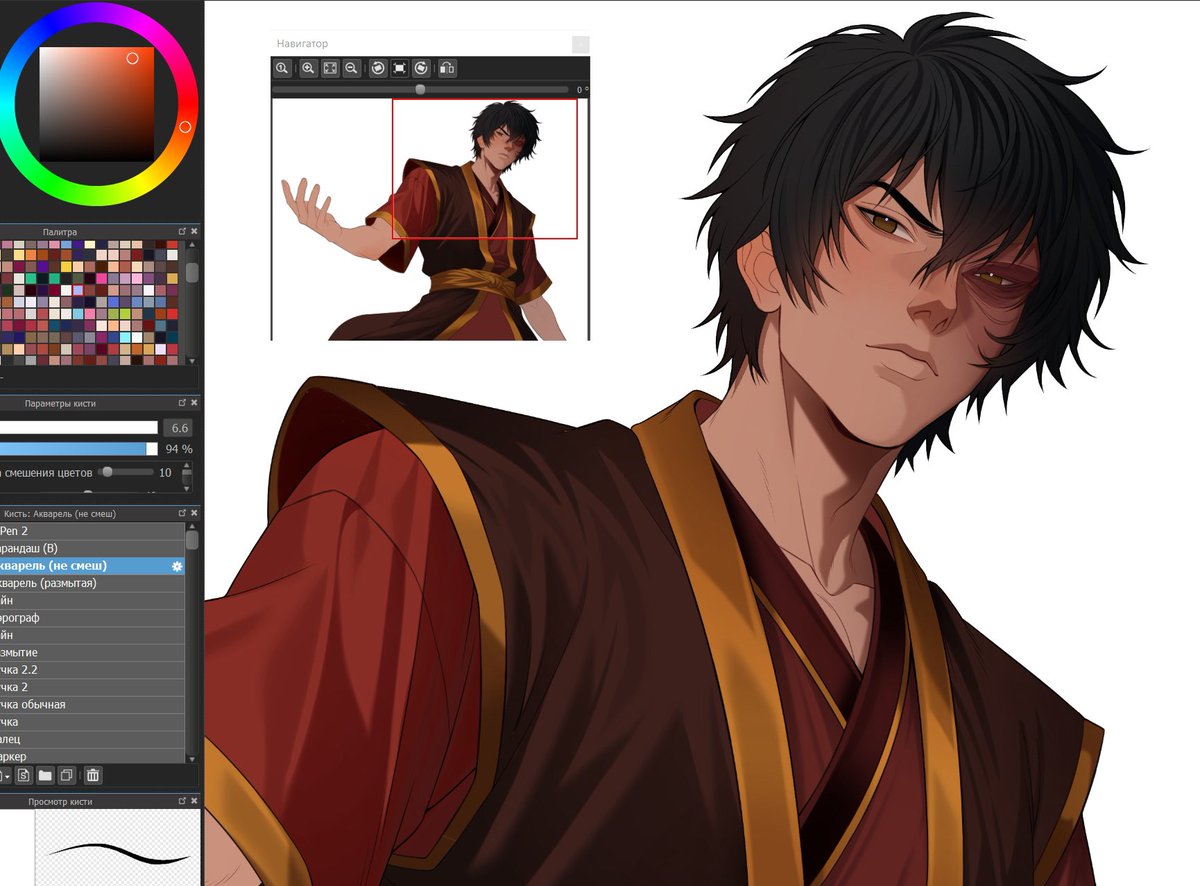The image size is (1200, 886).
Task: Select the Аэрограф brush
Action: (92, 618)
